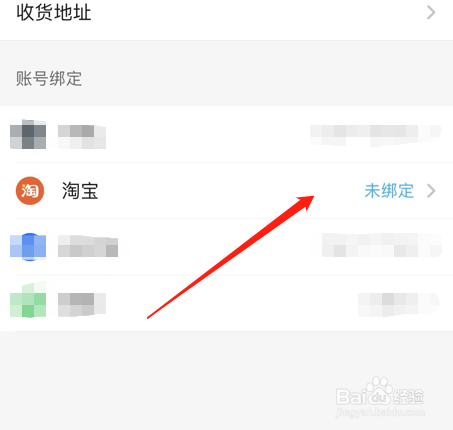Select the 淘宝 account label

[x=80, y=191]
